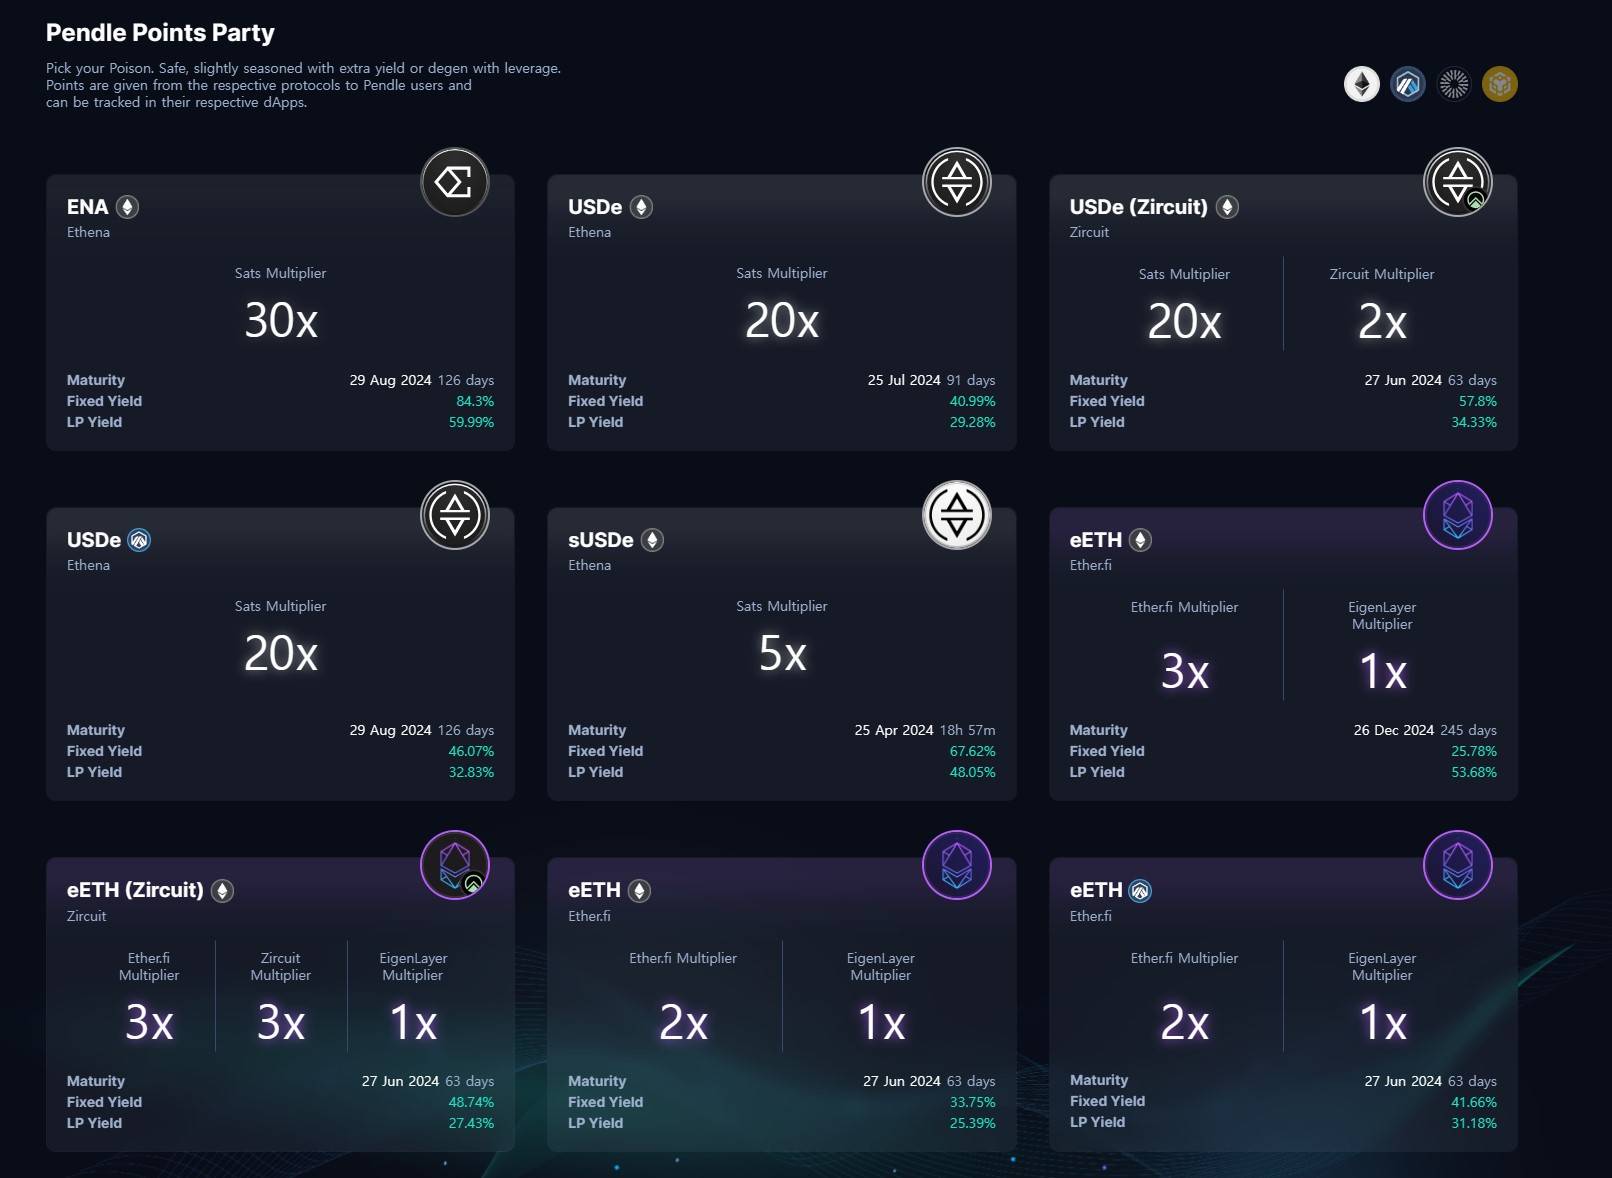Click the eETH (Zircuit) card logo
Image resolution: width=1612 pixels, height=1178 pixels.
click(455, 865)
